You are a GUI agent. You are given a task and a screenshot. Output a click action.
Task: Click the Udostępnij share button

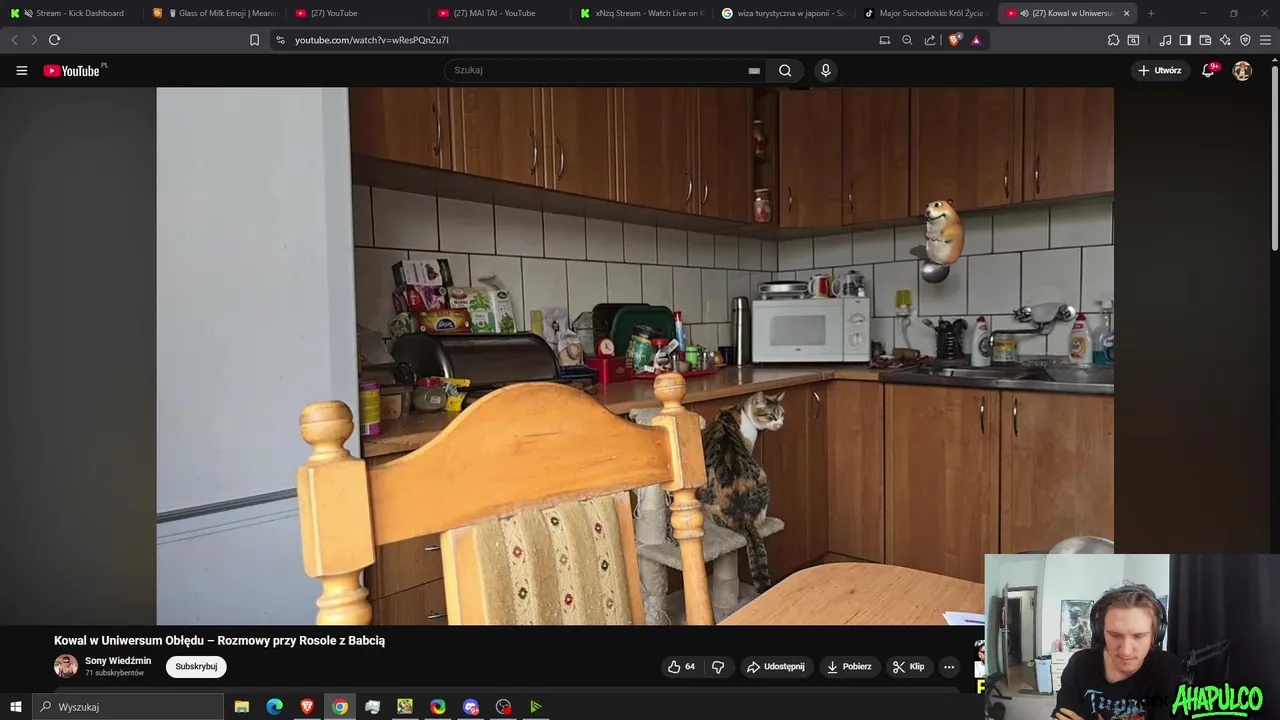[x=775, y=666]
